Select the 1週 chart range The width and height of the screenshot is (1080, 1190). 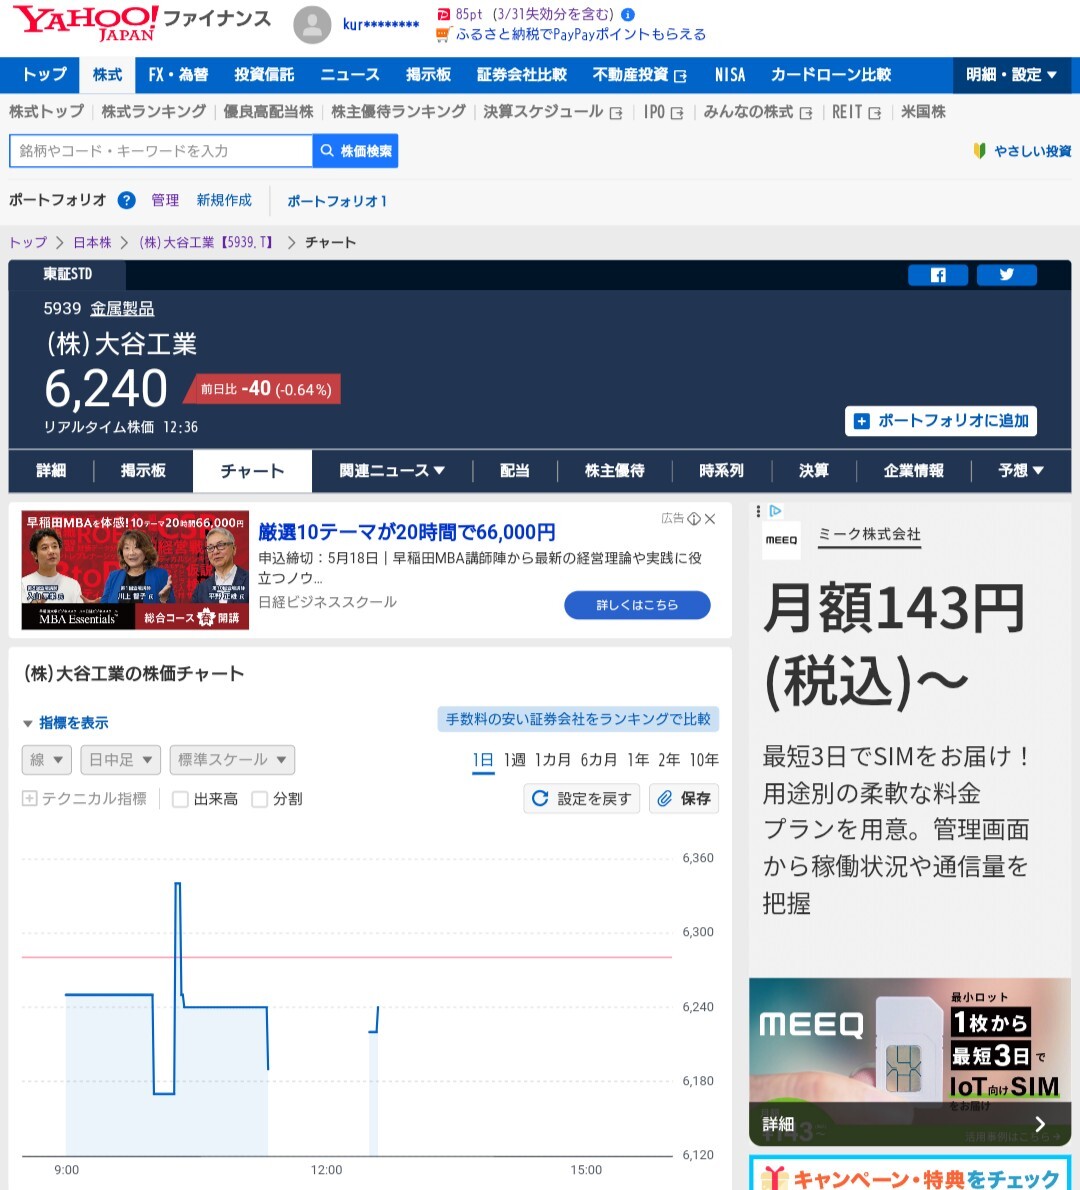point(515,760)
